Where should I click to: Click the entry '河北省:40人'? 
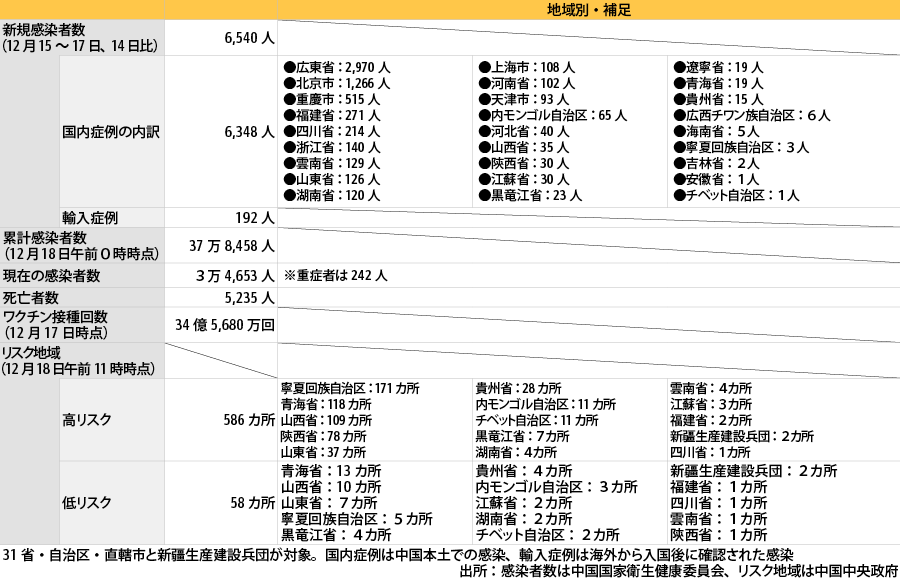pyautogui.click(x=523, y=132)
